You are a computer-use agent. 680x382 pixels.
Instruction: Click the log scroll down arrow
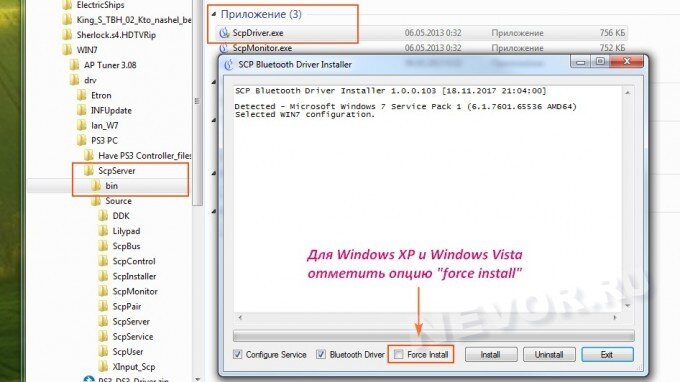pyautogui.click(x=628, y=306)
